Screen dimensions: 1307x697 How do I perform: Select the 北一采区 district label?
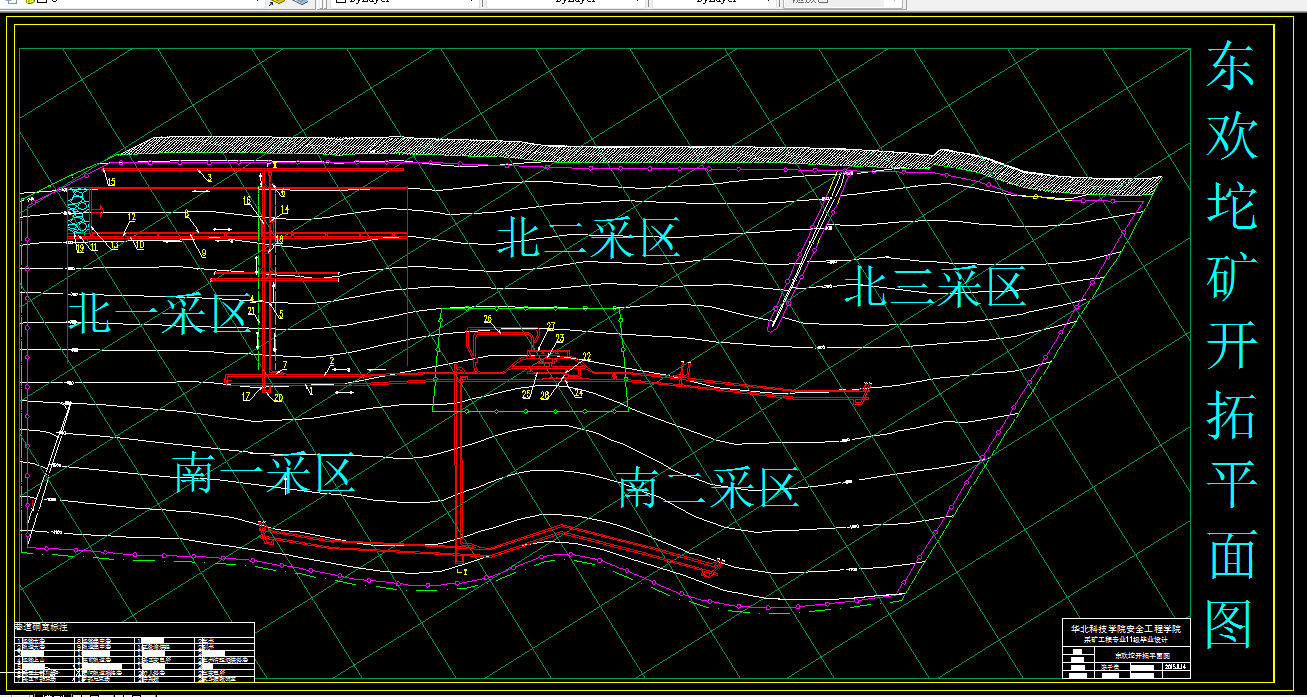160,314
